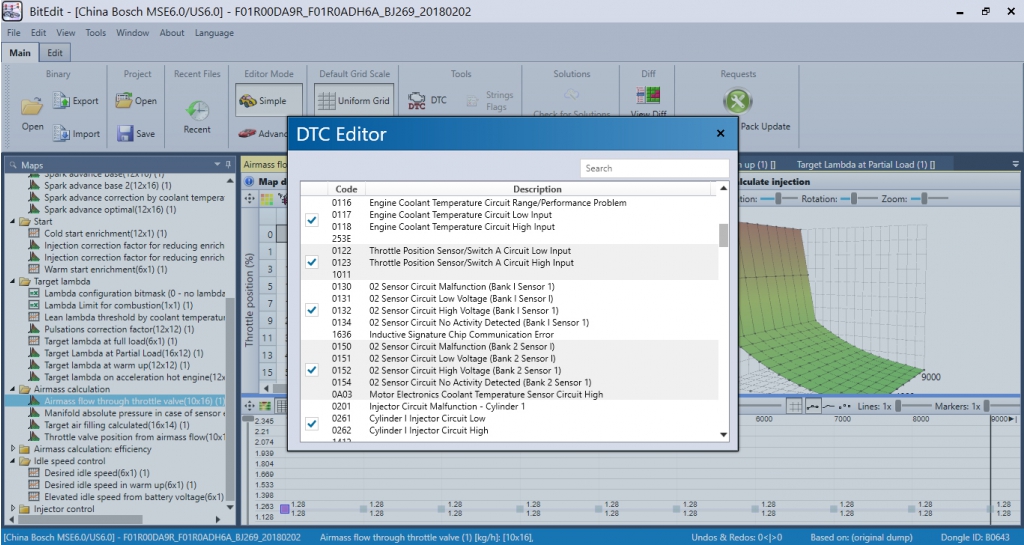Collapse the Idle speed control folder
The width and height of the screenshot is (1024, 545).
[13, 461]
